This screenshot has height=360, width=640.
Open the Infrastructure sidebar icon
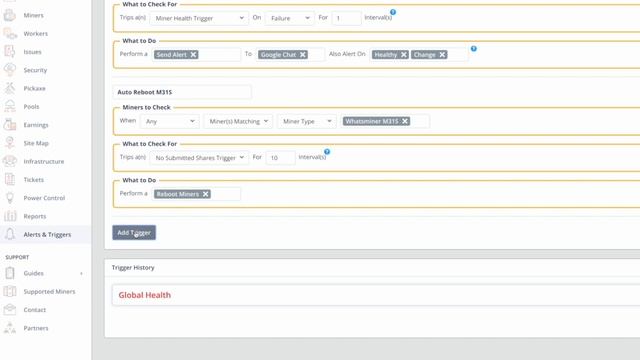pyautogui.click(x=9, y=161)
